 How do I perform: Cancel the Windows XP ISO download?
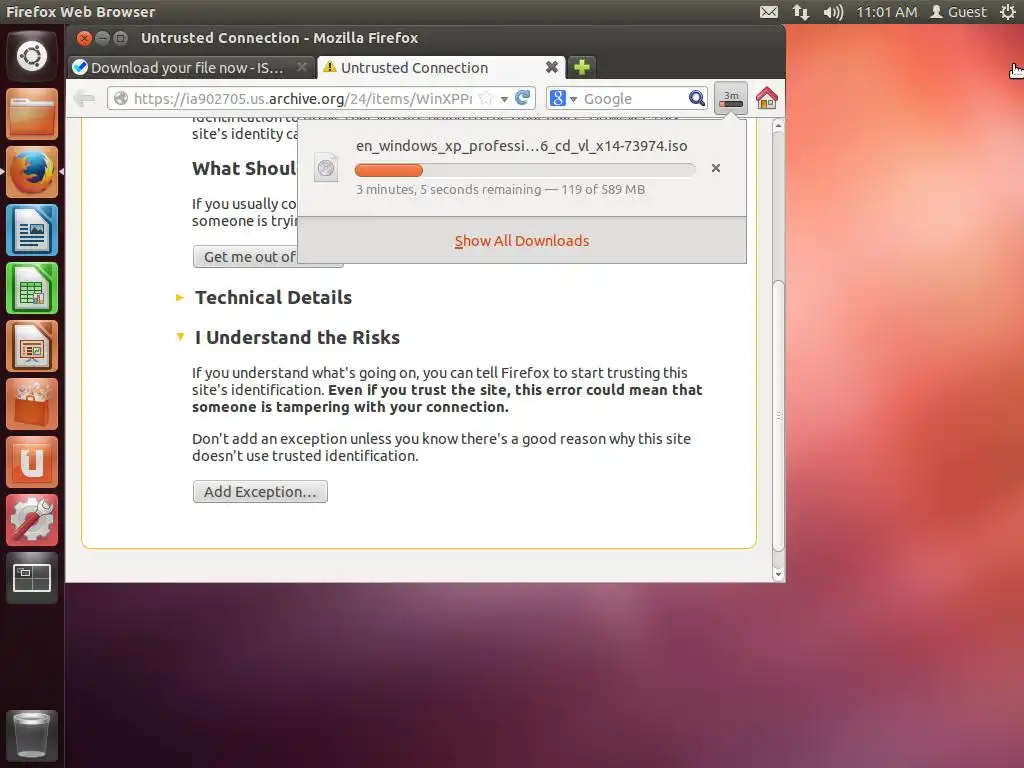point(716,168)
